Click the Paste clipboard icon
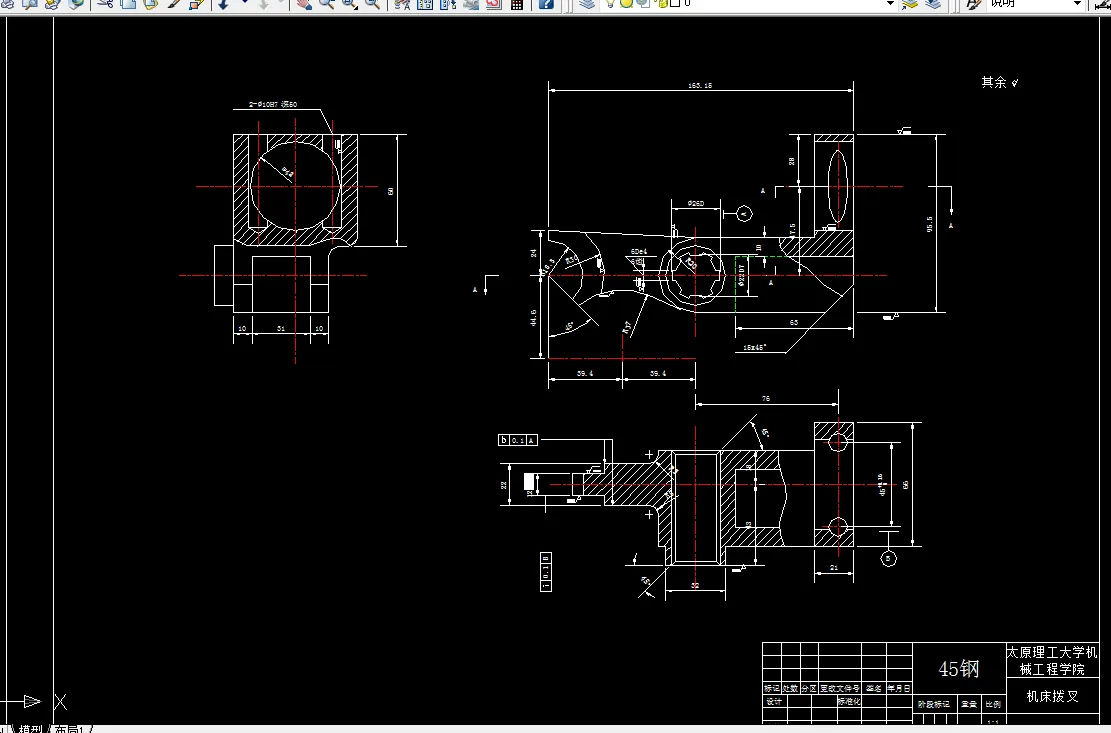This screenshot has width=1111, height=733. coord(150,4)
